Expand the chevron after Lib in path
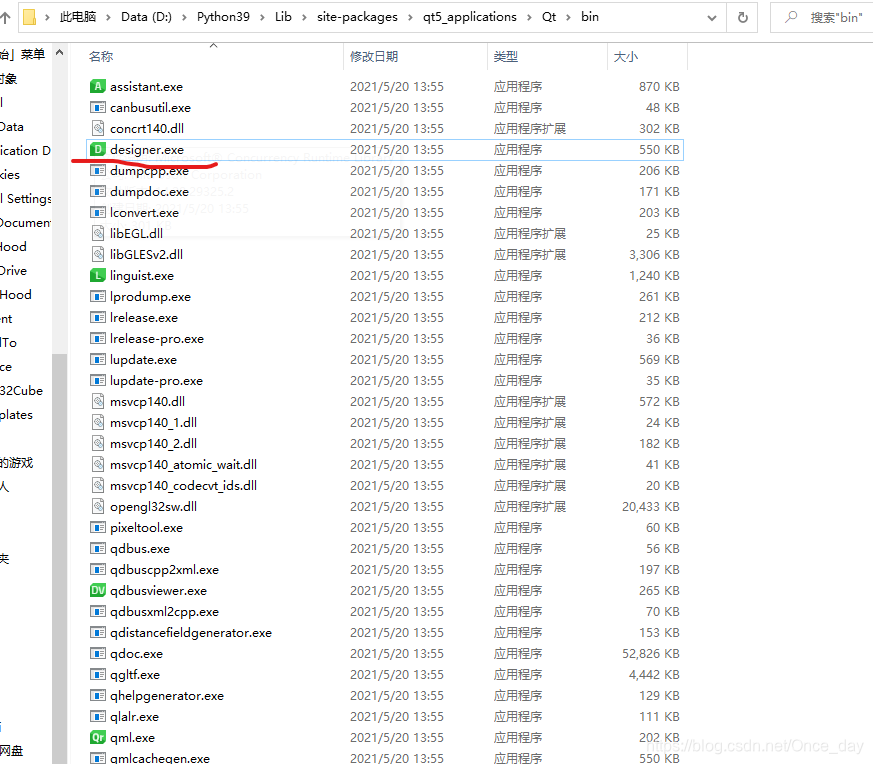Image resolution: width=873 pixels, height=764 pixels. (x=304, y=17)
